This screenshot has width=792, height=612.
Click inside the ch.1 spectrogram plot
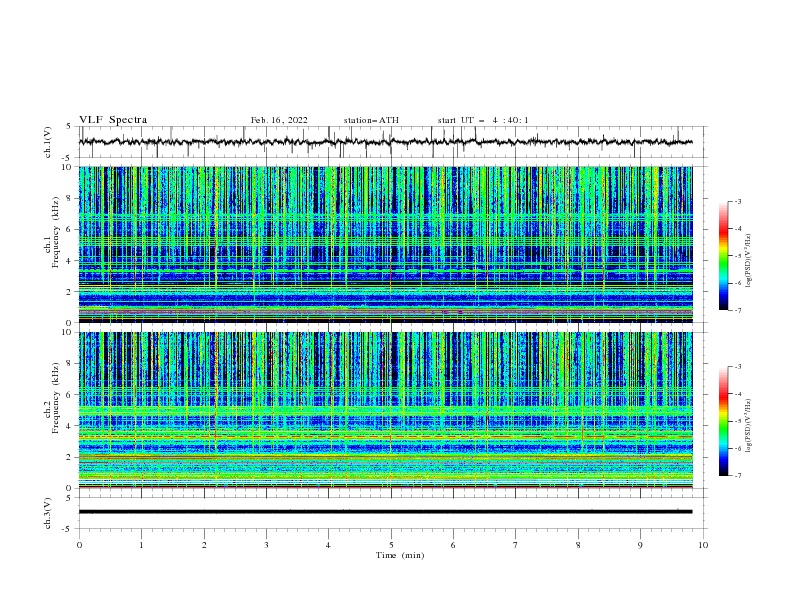coord(385,244)
